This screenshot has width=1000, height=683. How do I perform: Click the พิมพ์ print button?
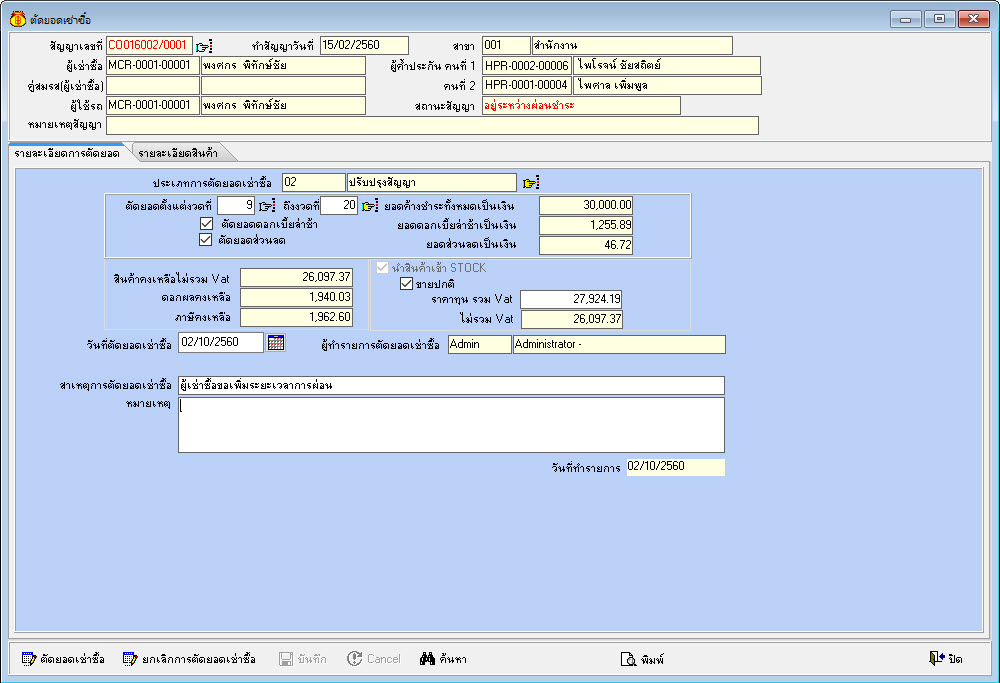point(642,659)
